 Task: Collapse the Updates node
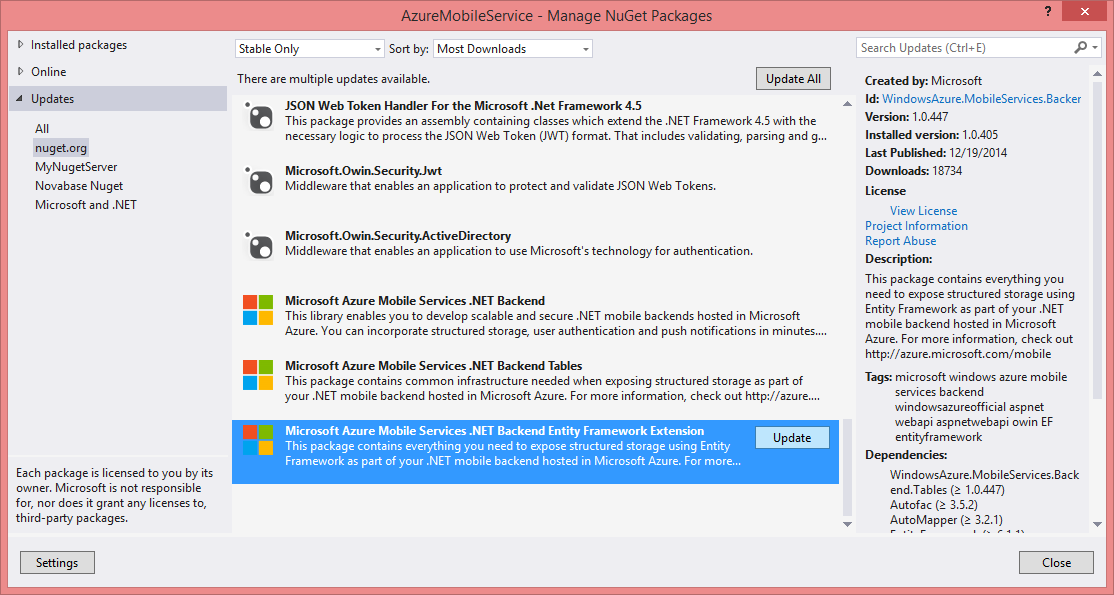(x=19, y=99)
